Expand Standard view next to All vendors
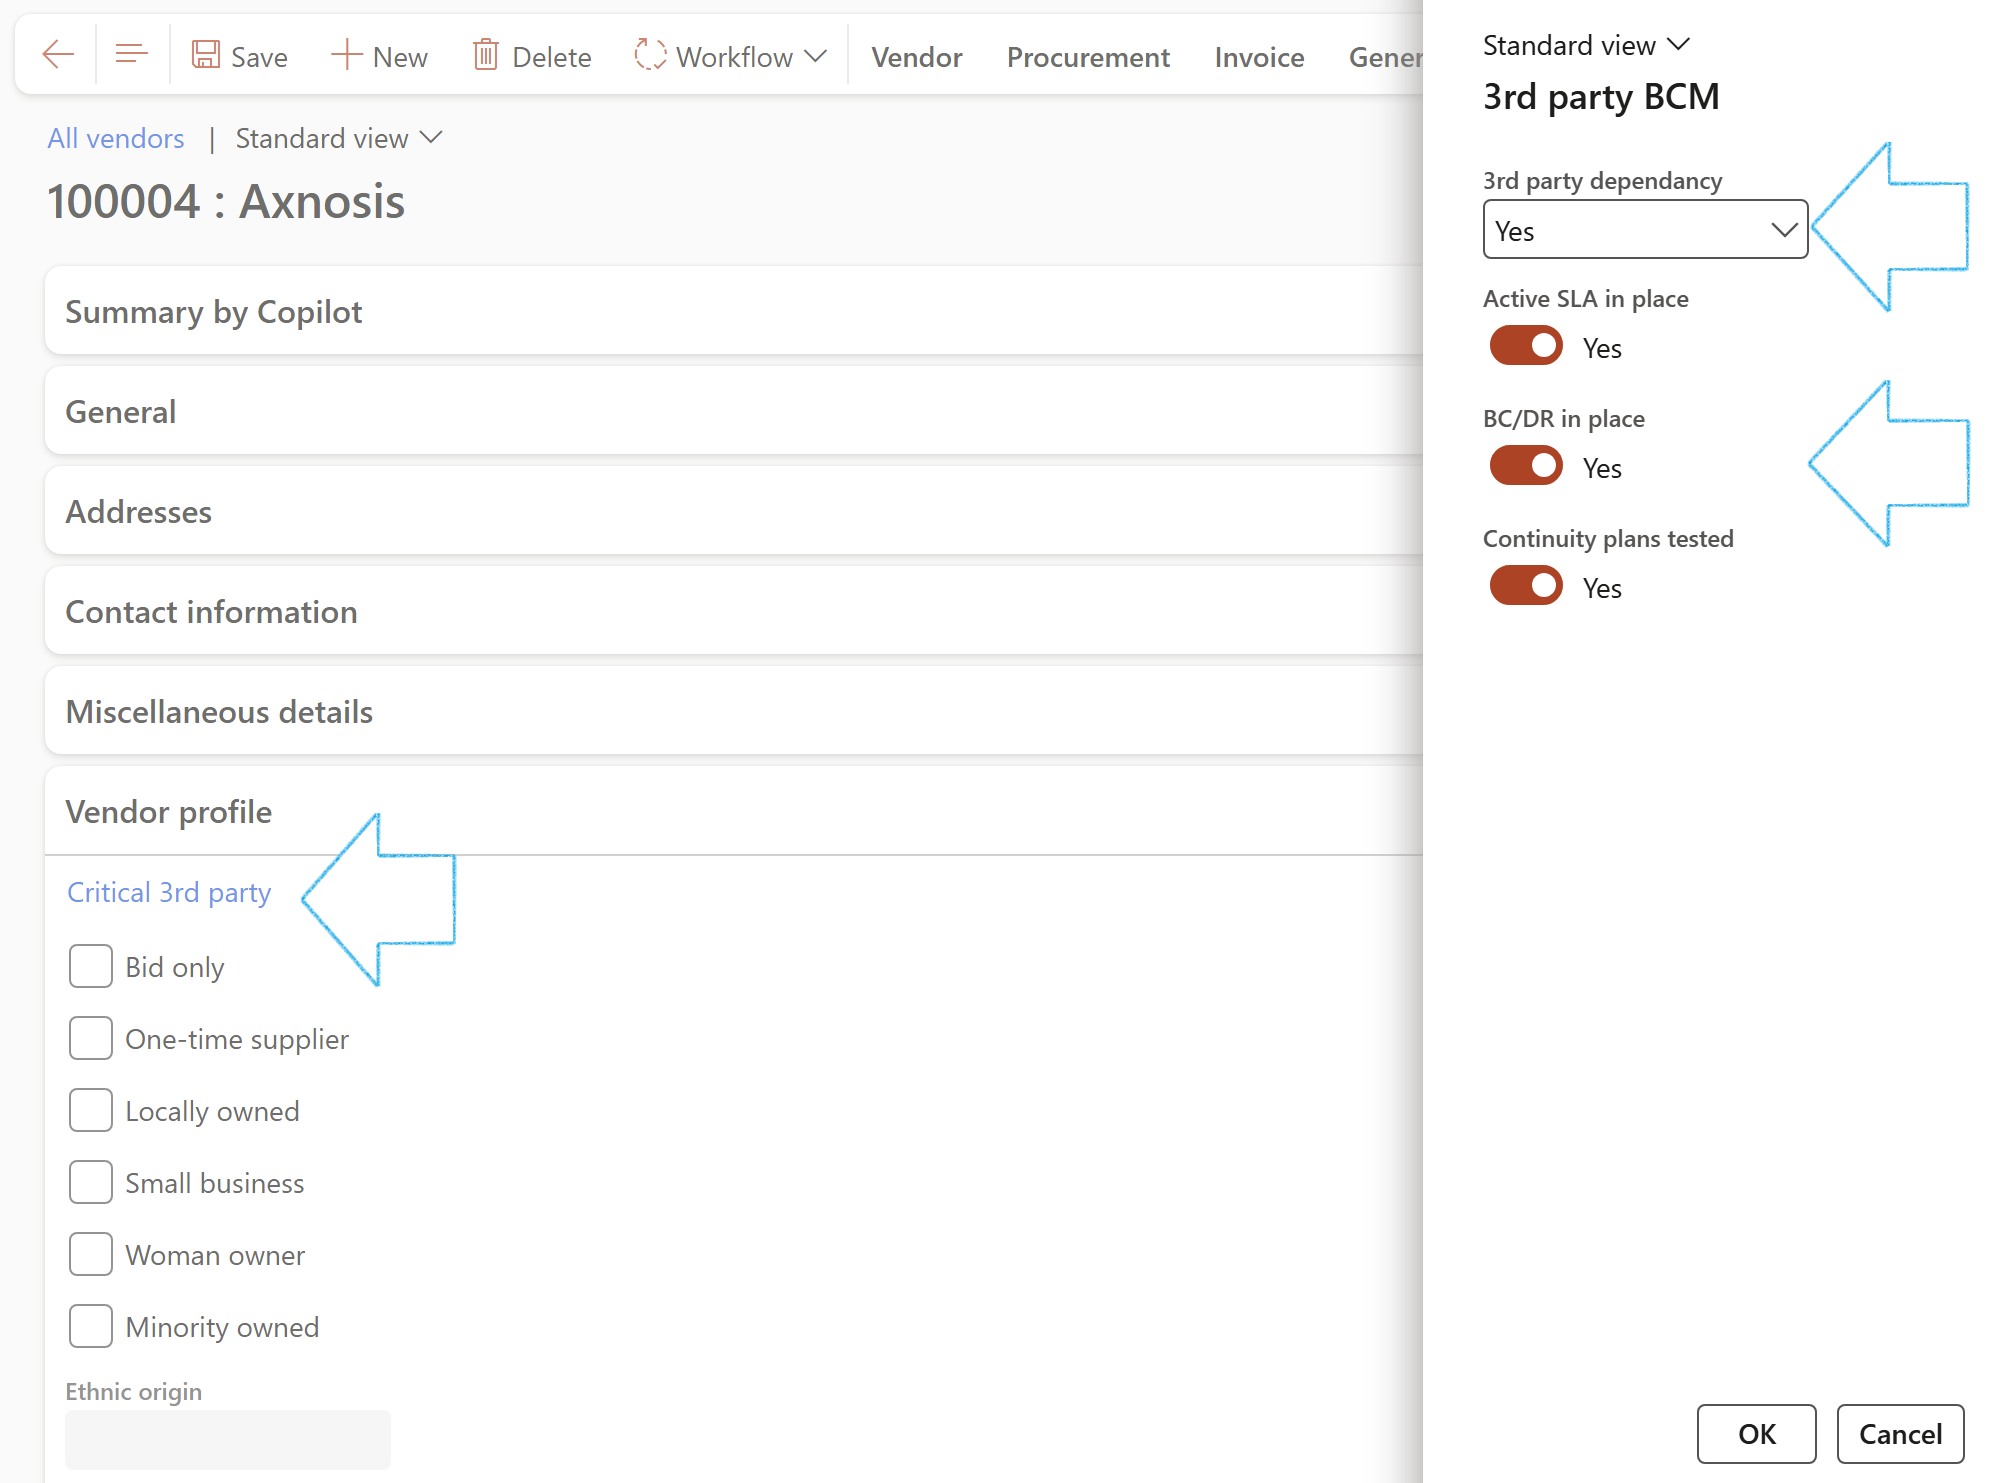Image resolution: width=1989 pixels, height=1483 pixels. 338,138
